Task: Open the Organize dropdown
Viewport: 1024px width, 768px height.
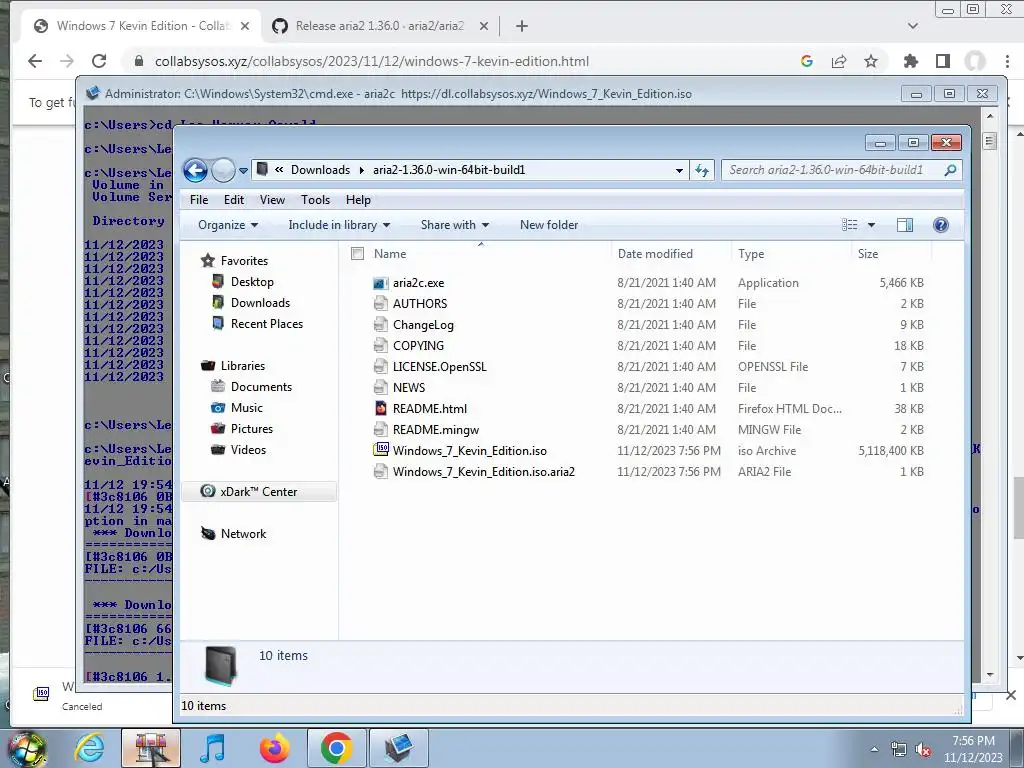Action: [x=228, y=225]
